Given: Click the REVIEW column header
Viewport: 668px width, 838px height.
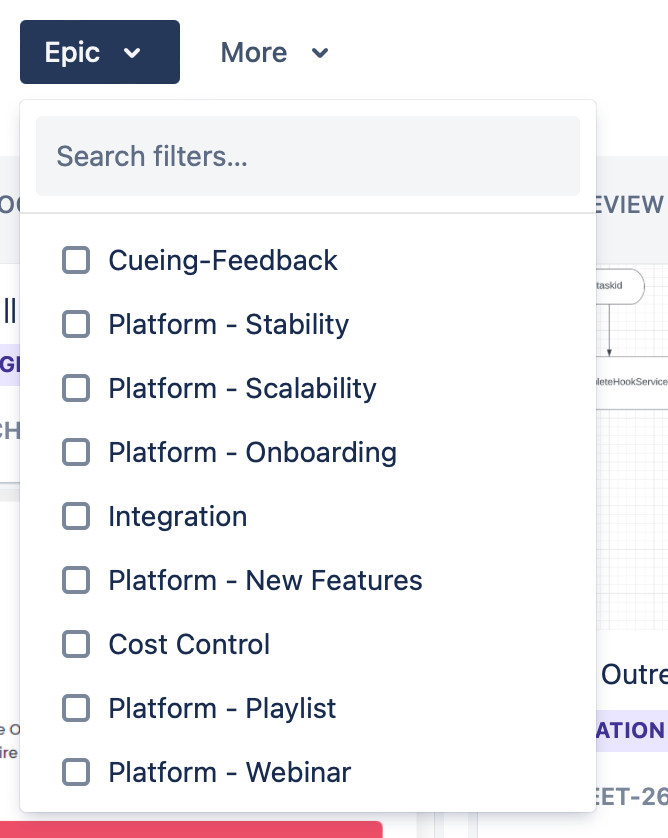Looking at the screenshot, I should click(632, 204).
